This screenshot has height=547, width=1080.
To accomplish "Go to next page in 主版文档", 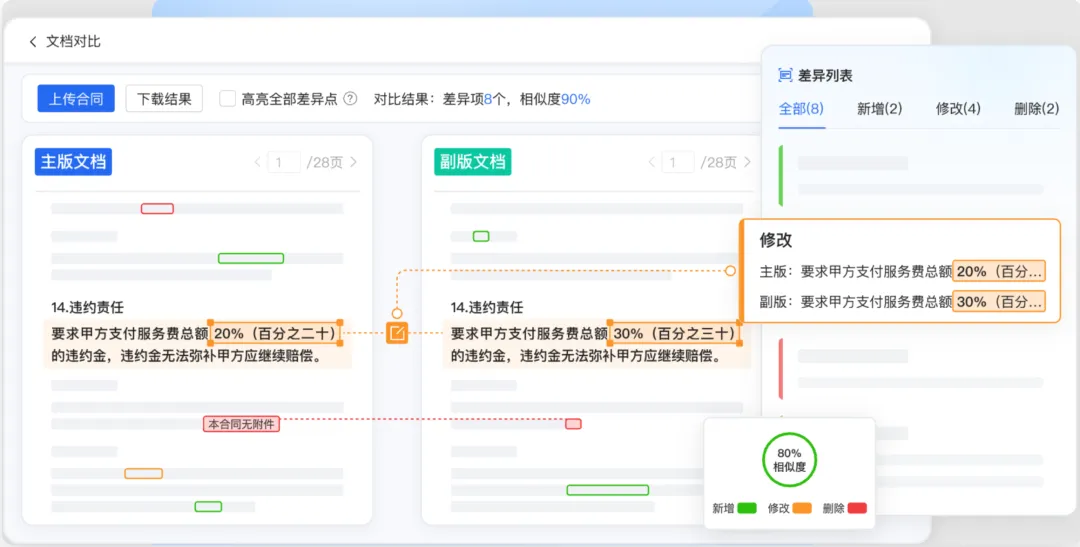I will (353, 163).
